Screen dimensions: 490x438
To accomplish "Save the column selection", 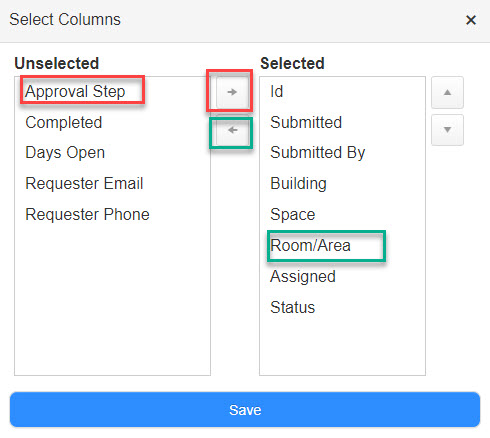I will [x=245, y=410].
